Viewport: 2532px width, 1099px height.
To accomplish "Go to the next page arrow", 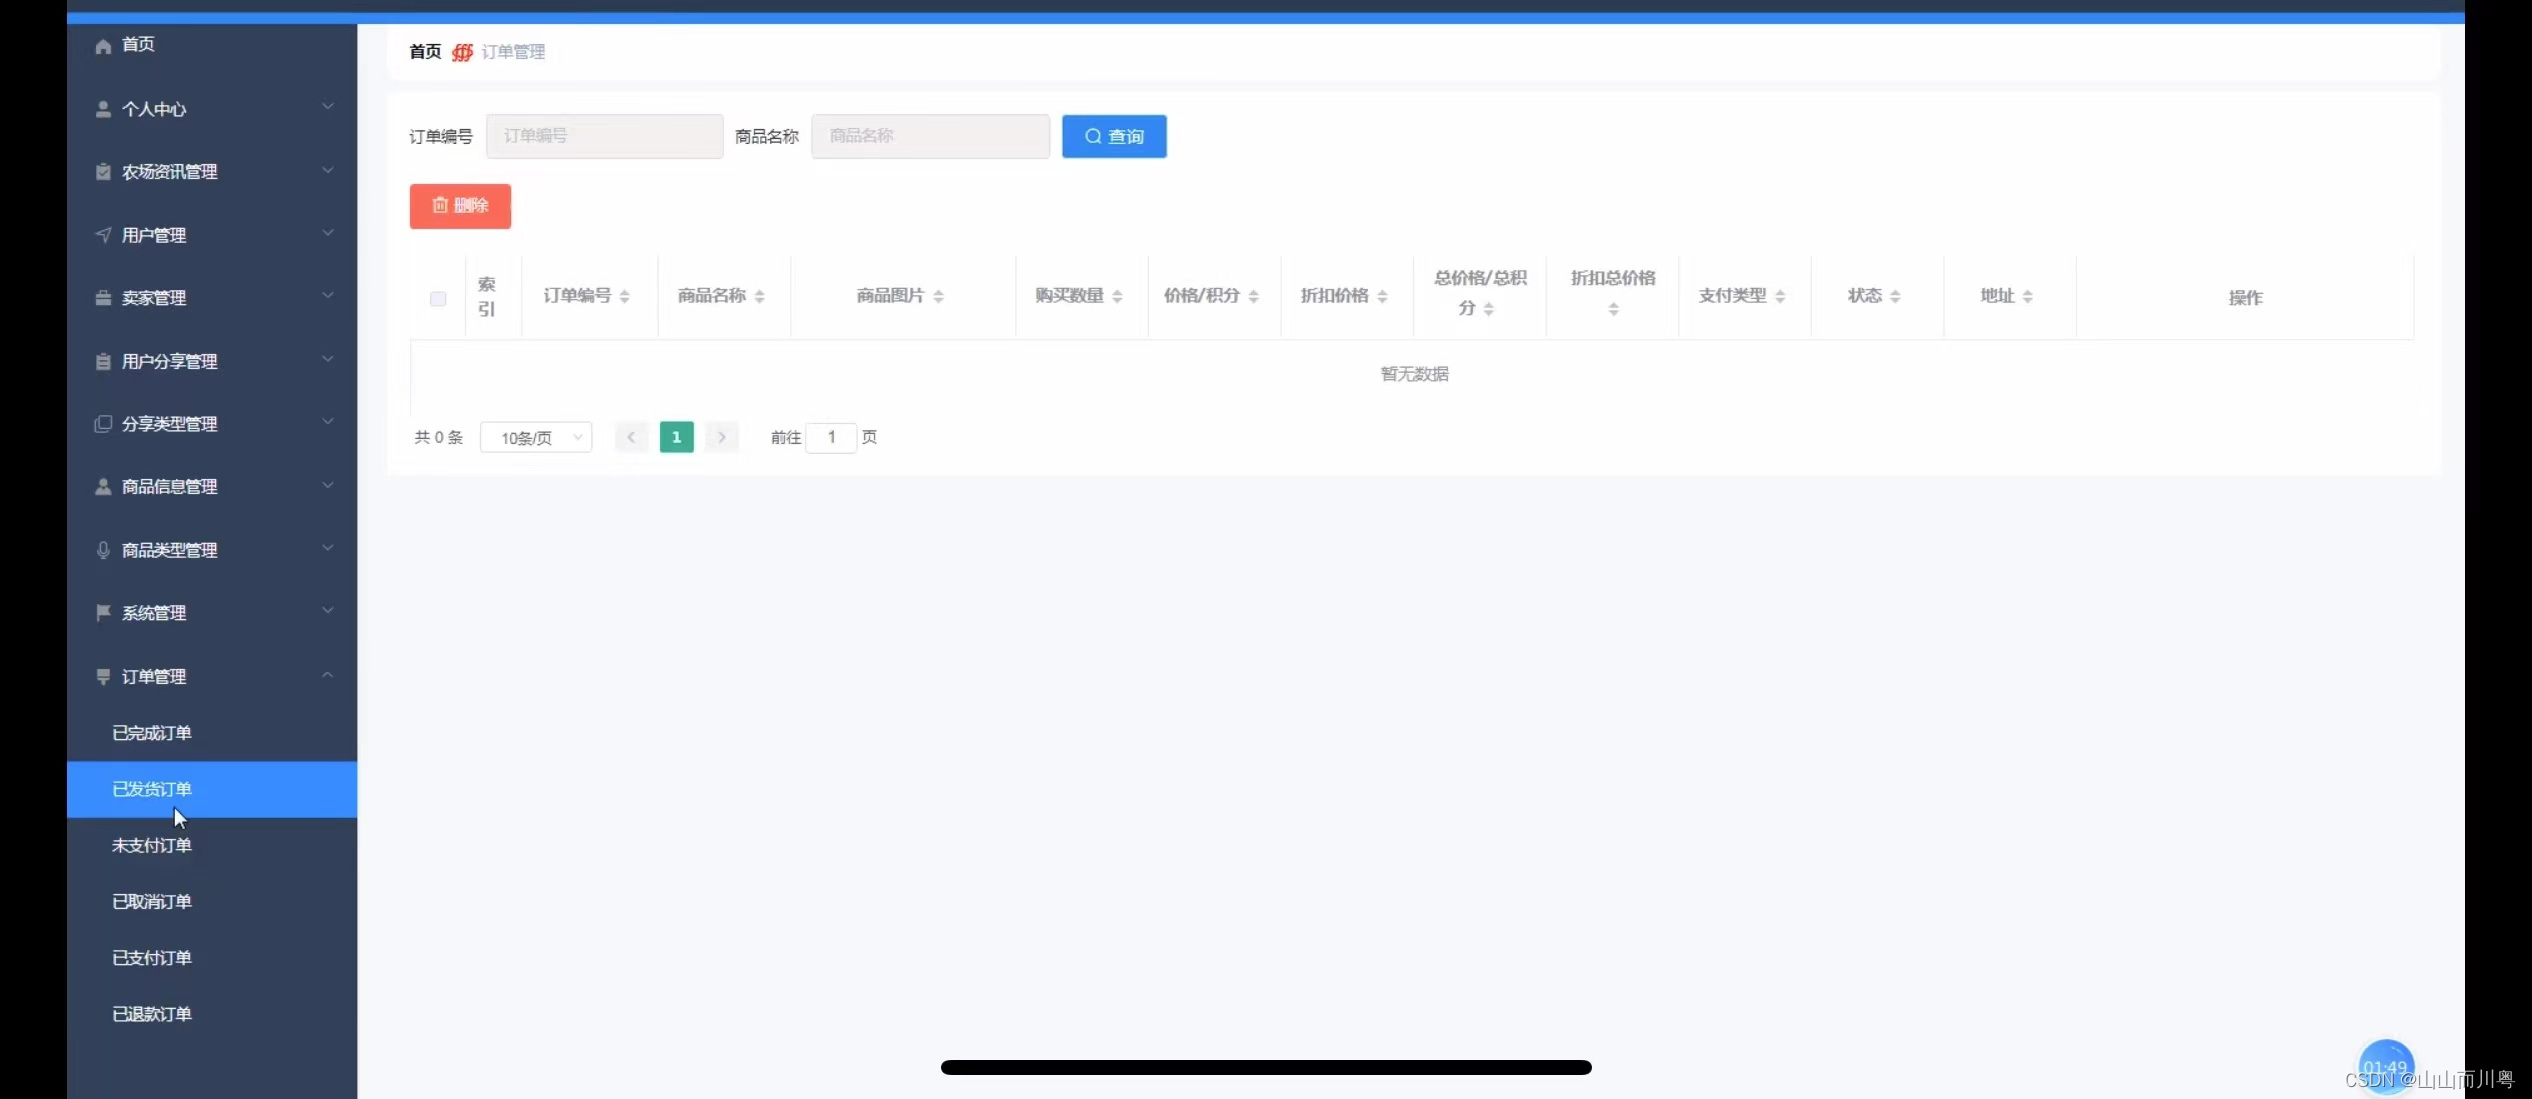I will click(722, 438).
